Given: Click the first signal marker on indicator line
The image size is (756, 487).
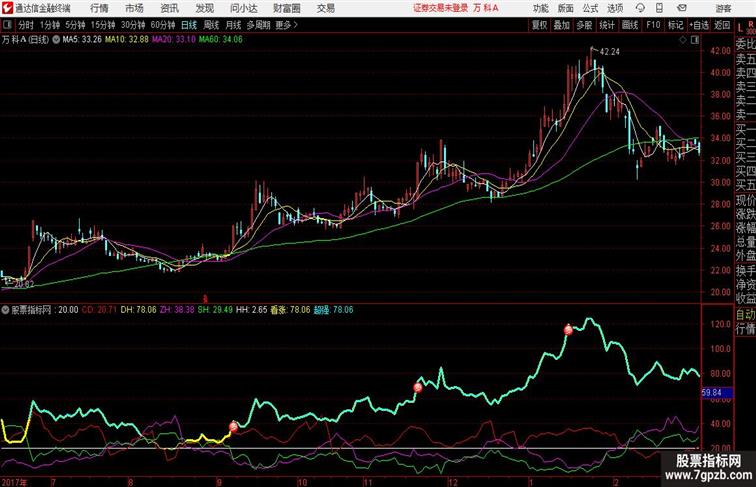Looking at the screenshot, I should coord(233,426).
